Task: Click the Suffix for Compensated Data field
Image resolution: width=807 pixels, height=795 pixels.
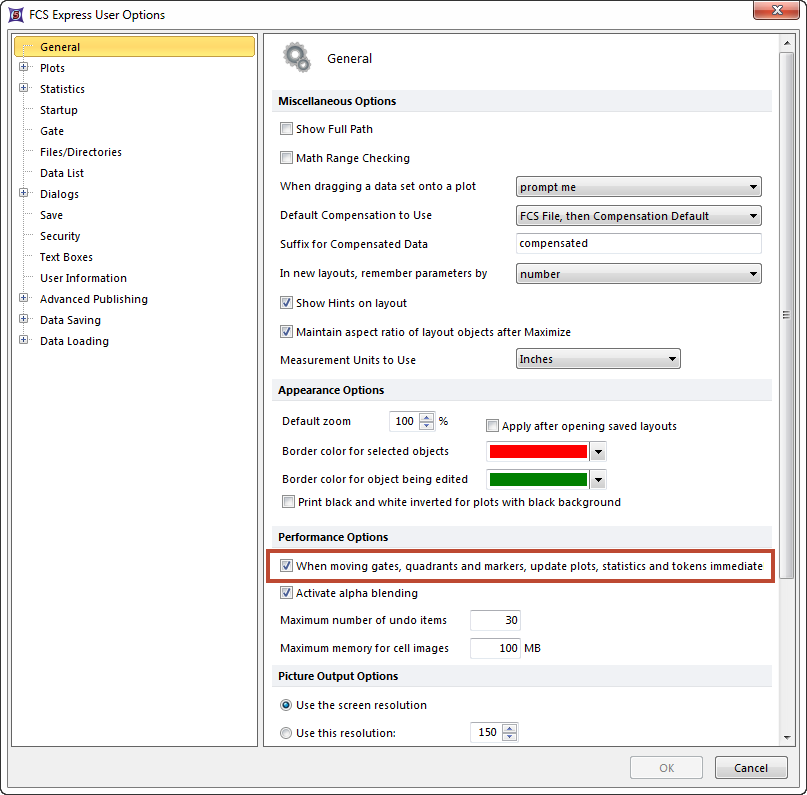Action: point(639,244)
